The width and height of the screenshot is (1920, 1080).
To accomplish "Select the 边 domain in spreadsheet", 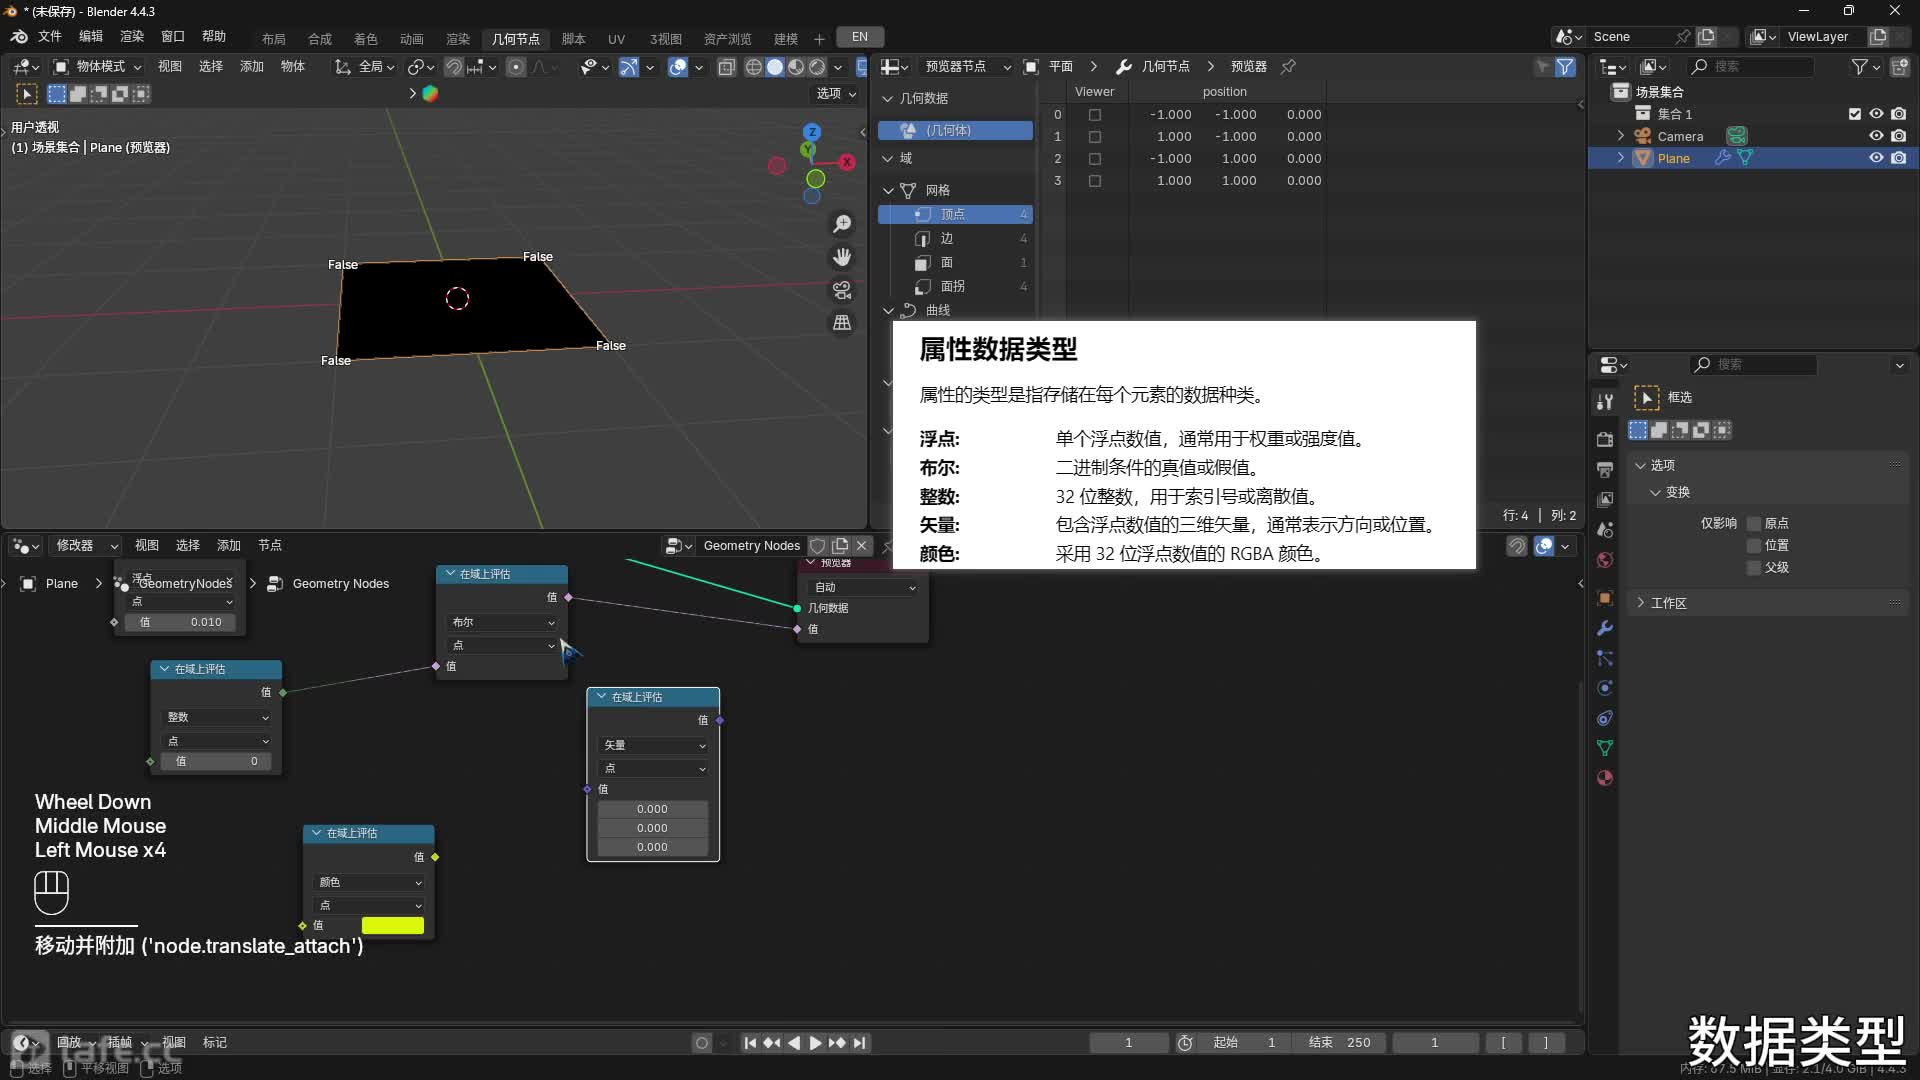I will [x=955, y=238].
